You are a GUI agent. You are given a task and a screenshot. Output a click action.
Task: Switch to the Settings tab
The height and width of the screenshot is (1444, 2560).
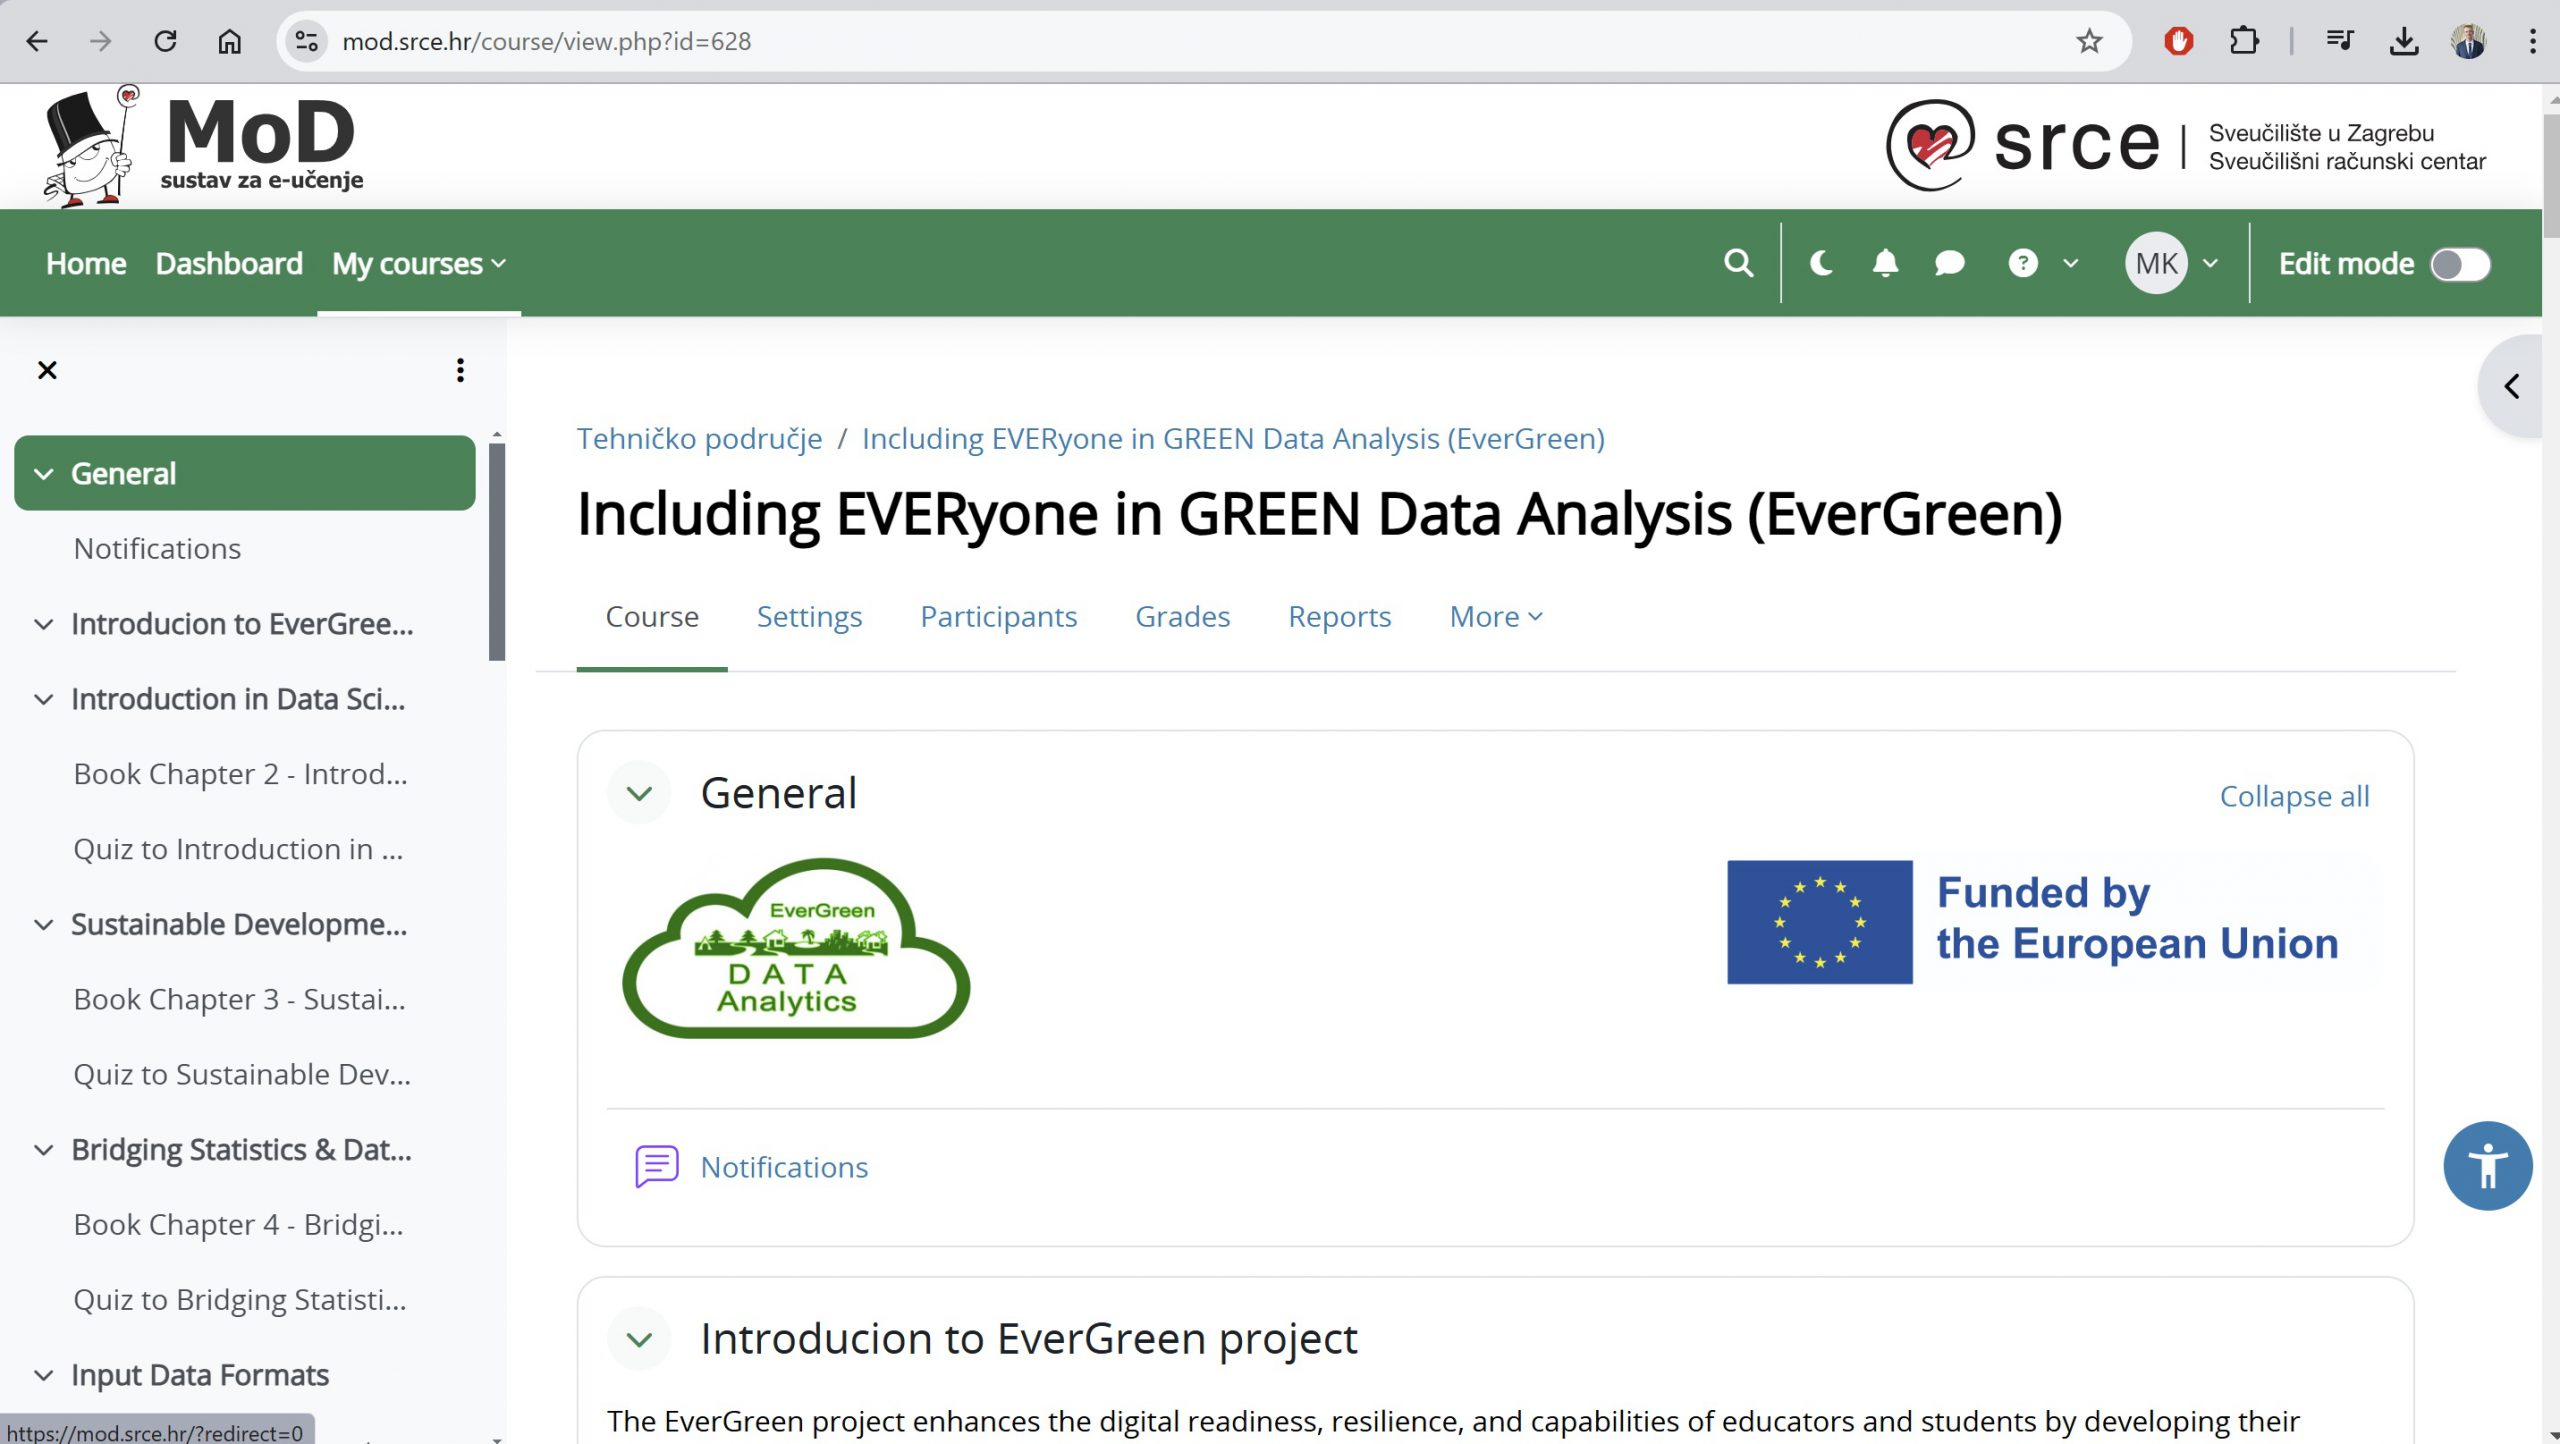click(x=809, y=616)
